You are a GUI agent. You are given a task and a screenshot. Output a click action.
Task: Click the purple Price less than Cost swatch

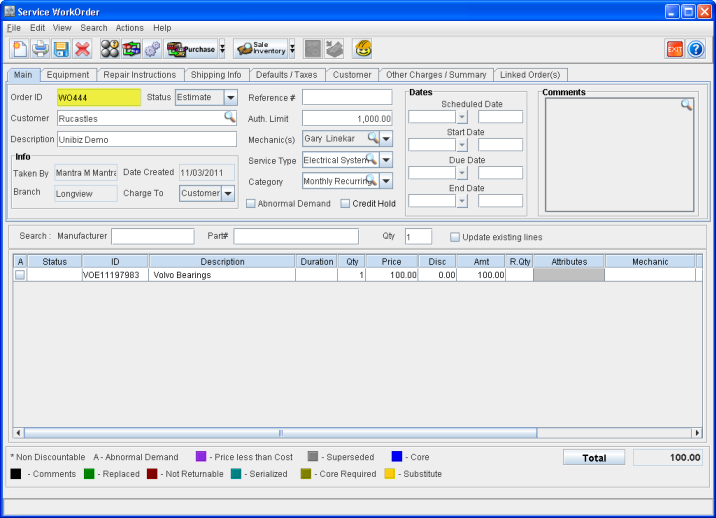[201, 456]
